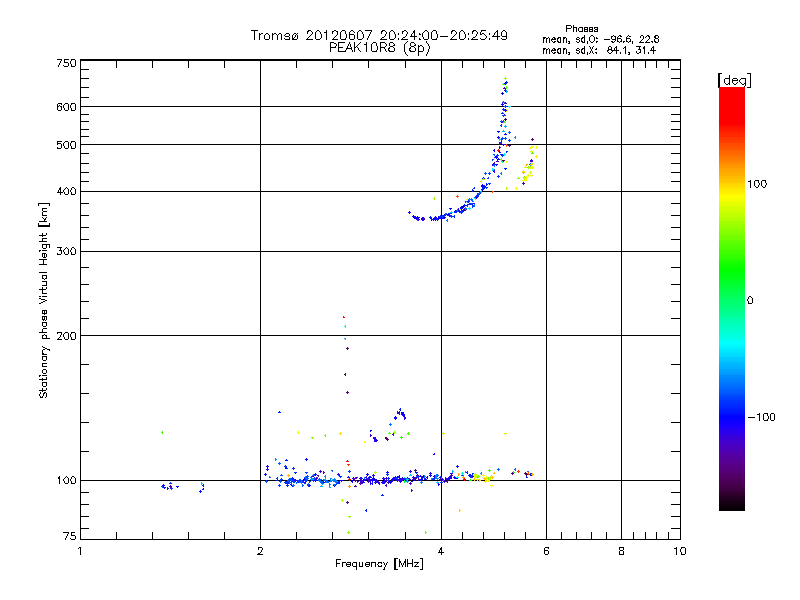
Task: Click the small blue cusp cluster near 3.4 MHz
Action: click(x=399, y=414)
